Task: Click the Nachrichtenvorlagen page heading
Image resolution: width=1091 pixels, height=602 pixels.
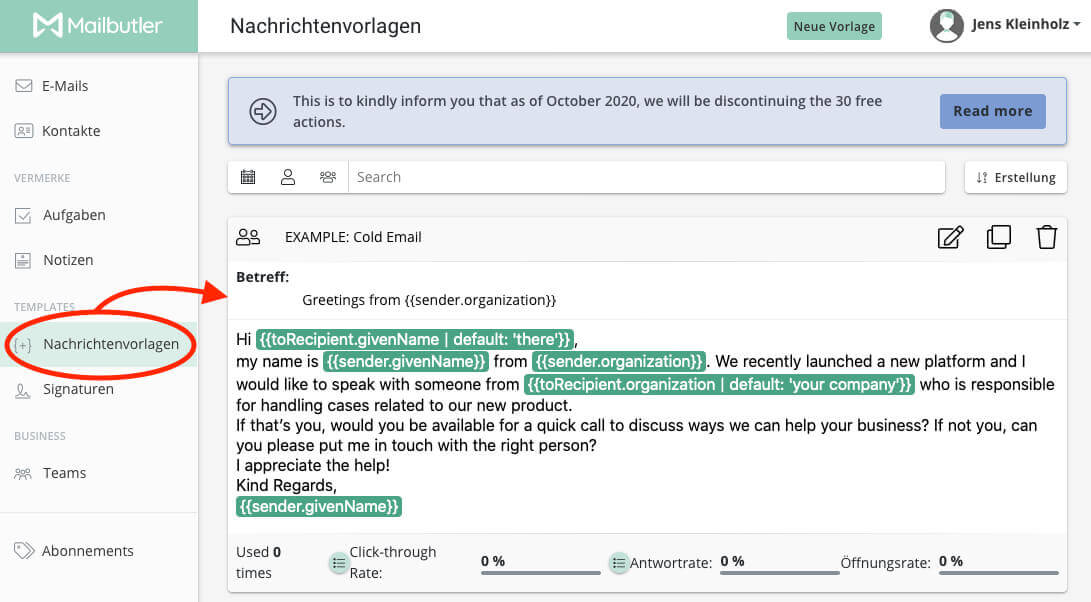Action: [x=325, y=26]
